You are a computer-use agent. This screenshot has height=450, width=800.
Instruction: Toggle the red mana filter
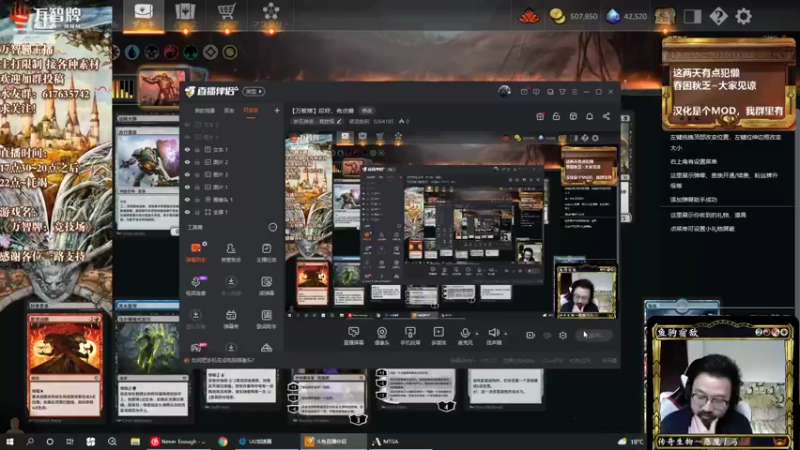pyautogui.click(x=171, y=52)
